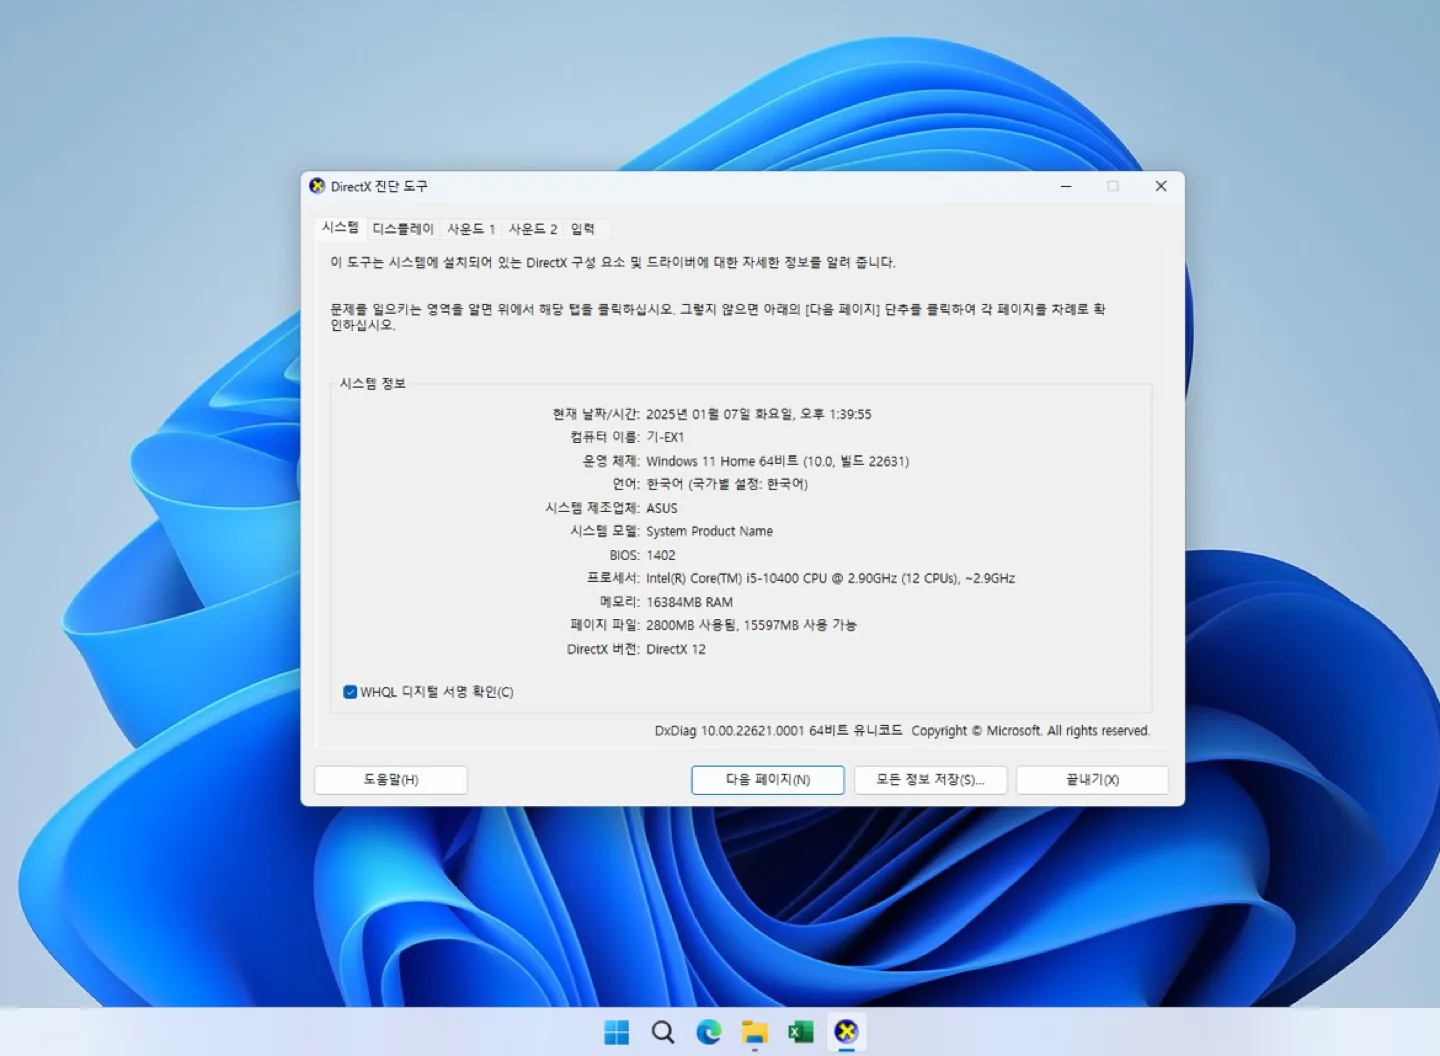Click the DirectX 12 version text
Viewport: 1440px width, 1056px height.
[x=676, y=649]
